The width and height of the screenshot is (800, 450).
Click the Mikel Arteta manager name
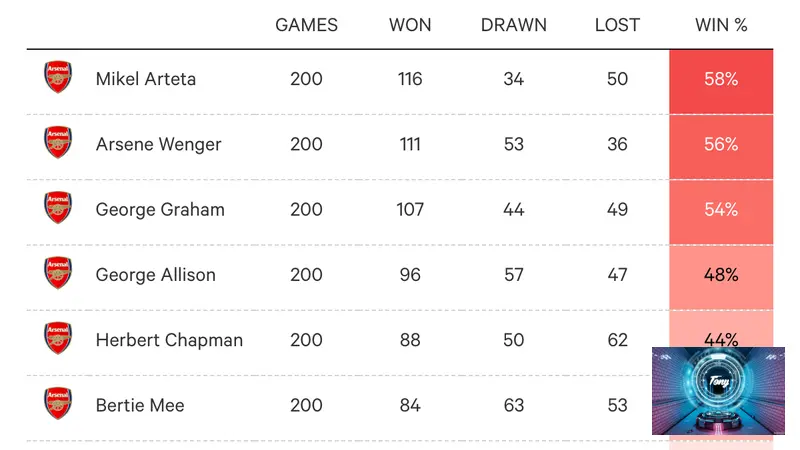tap(146, 79)
